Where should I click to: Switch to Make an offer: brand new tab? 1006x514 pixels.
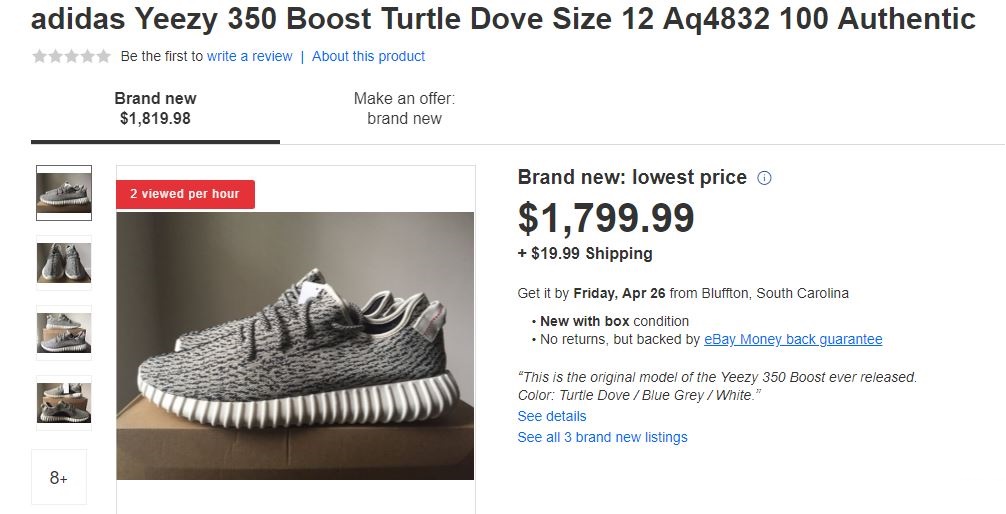(404, 108)
